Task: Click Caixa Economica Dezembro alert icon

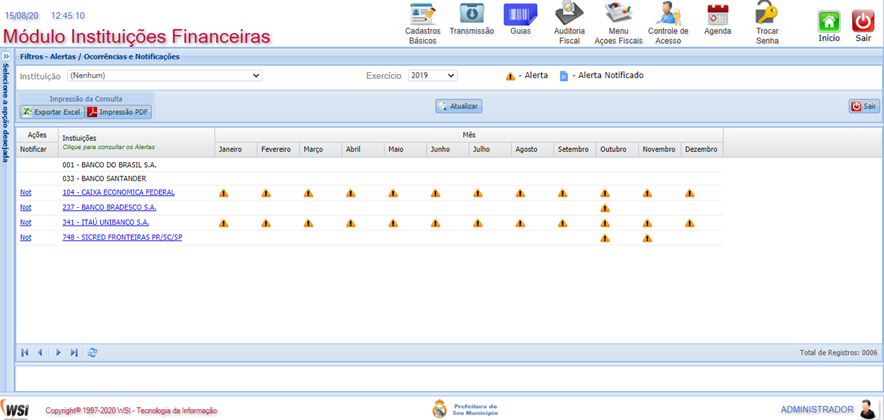Action: [x=689, y=193]
